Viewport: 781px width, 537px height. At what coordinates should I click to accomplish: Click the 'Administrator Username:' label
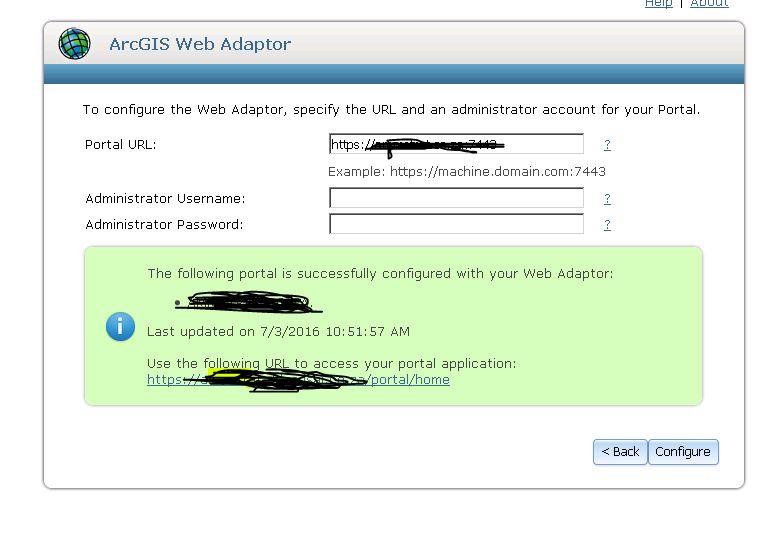(x=165, y=199)
